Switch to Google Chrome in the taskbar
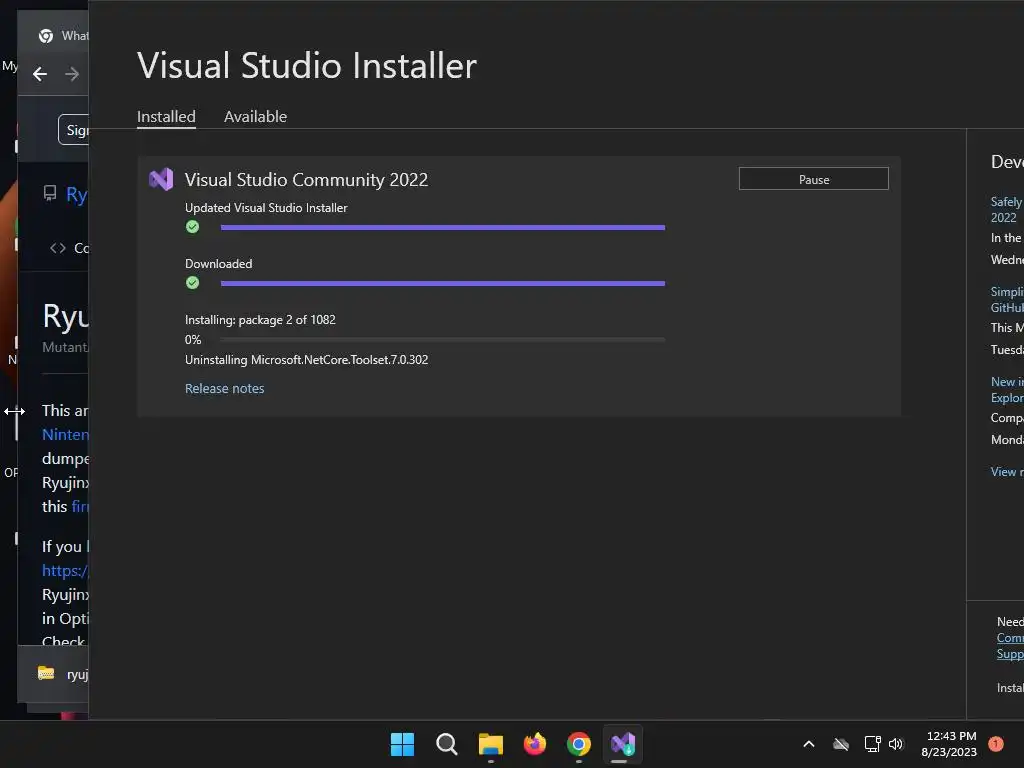 (579, 744)
